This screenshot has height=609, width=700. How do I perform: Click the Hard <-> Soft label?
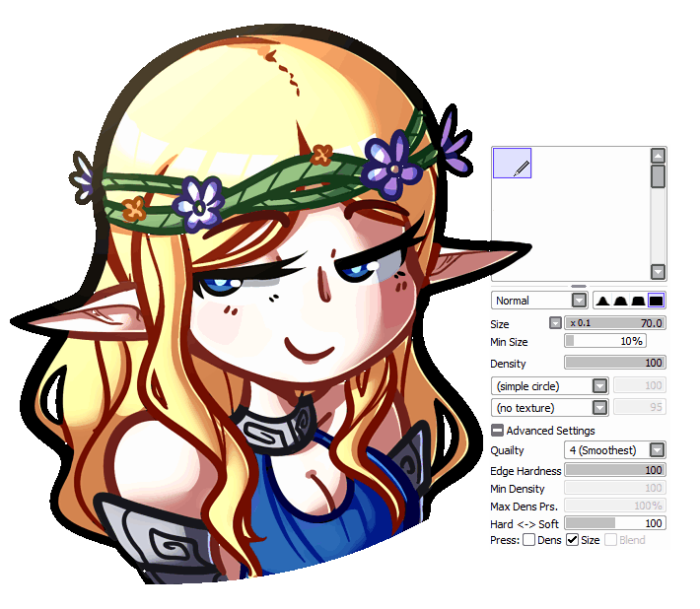[x=524, y=524]
